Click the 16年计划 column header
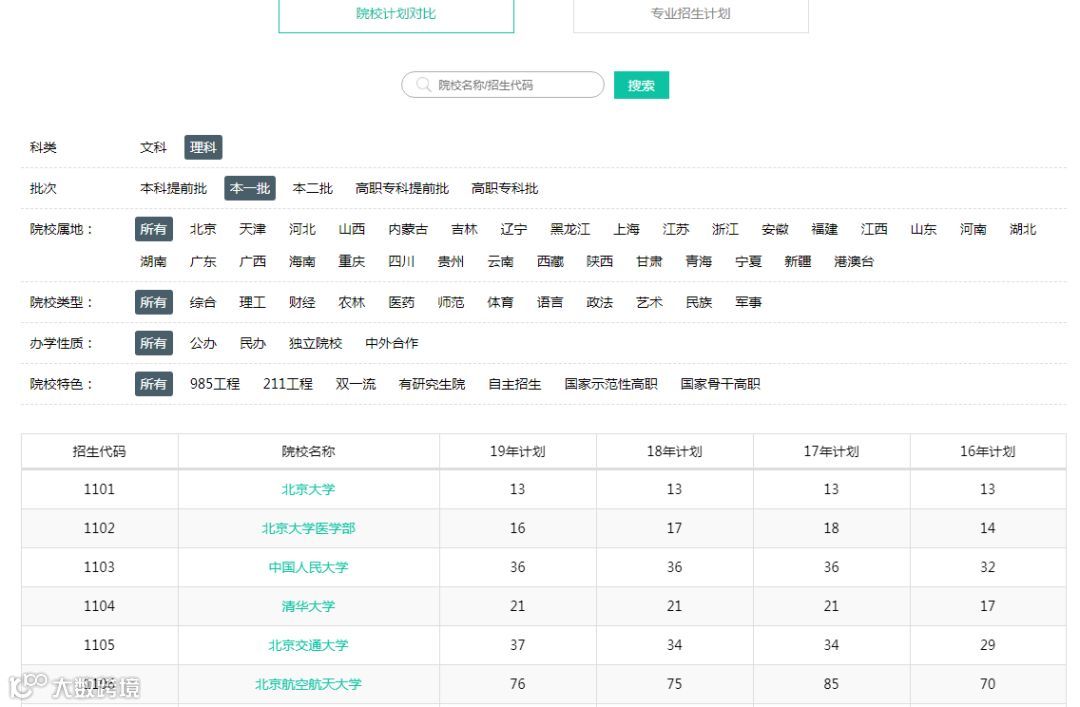1080x707 pixels. (x=988, y=451)
